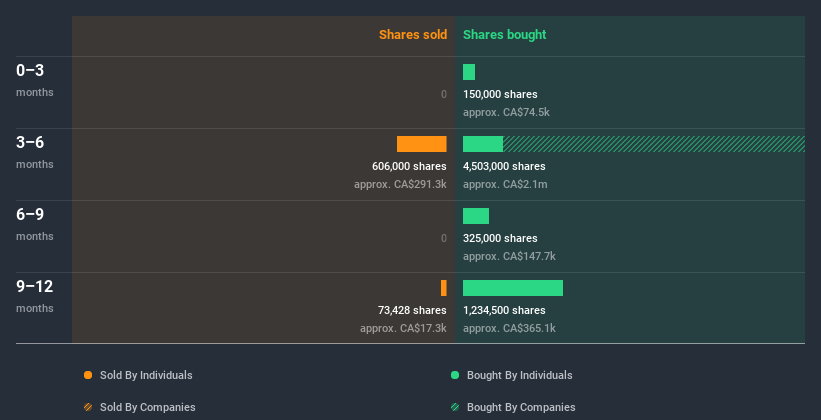Click the zero sold value in 6–9 row

point(444,238)
